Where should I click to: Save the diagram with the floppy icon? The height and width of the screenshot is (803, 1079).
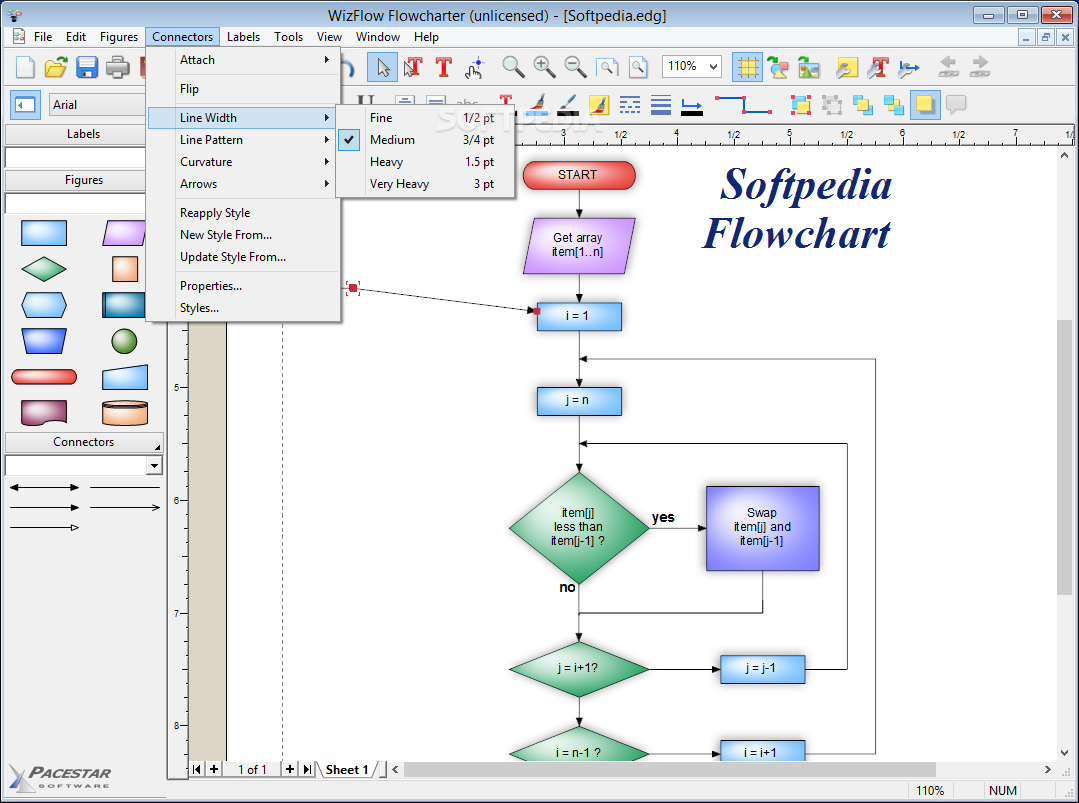tap(87, 67)
